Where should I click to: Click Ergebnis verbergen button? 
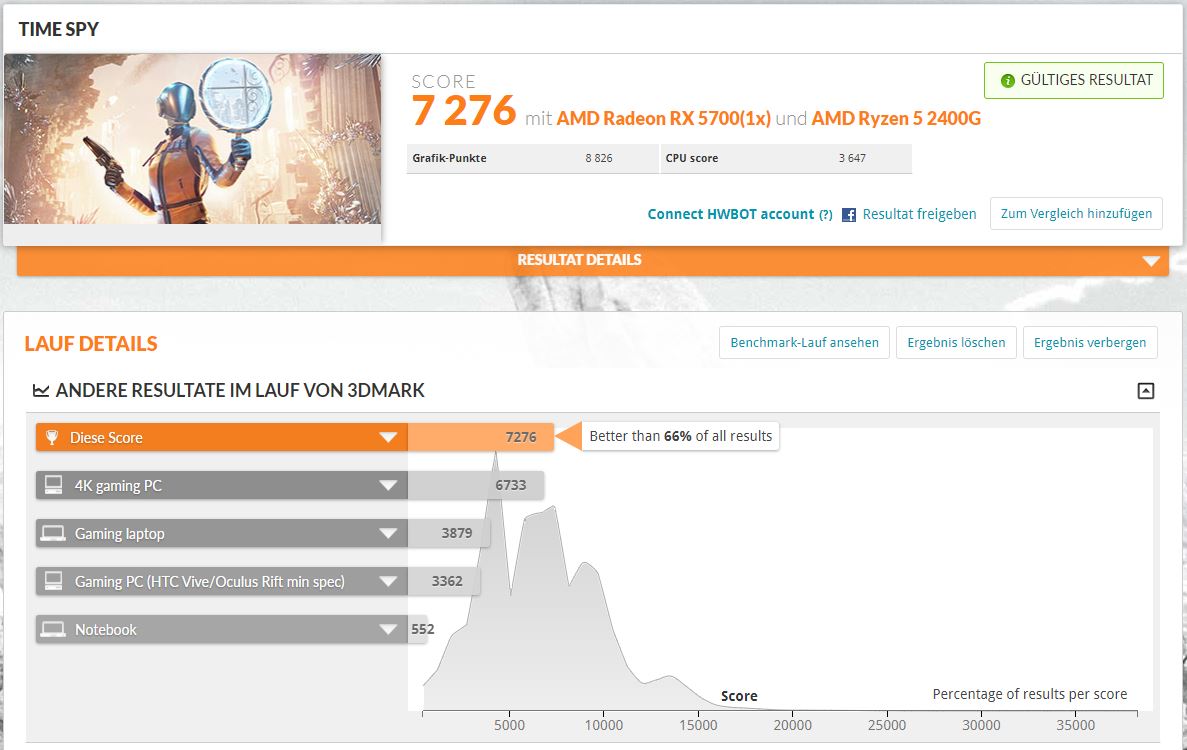1089,343
